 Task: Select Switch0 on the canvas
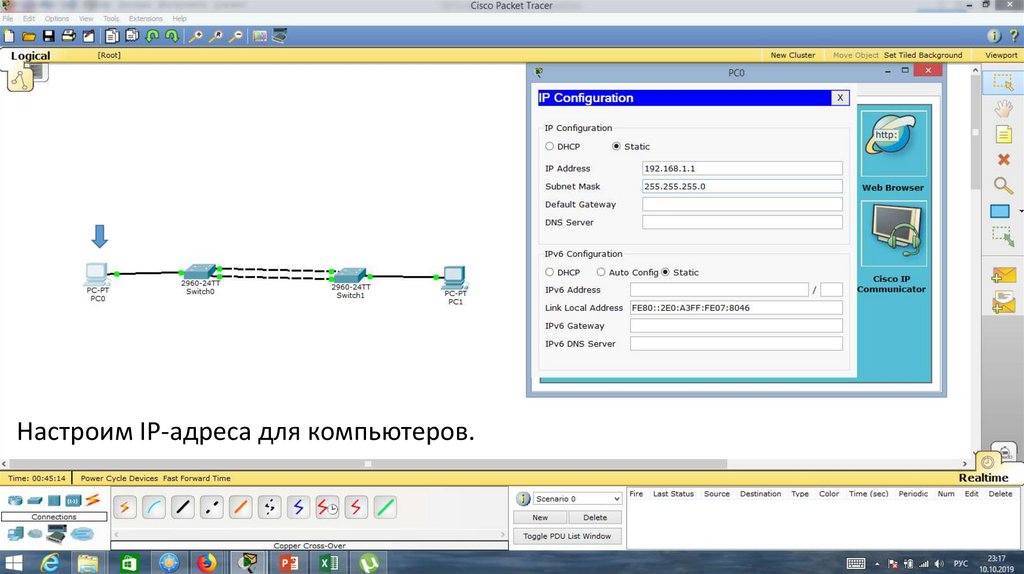200,271
